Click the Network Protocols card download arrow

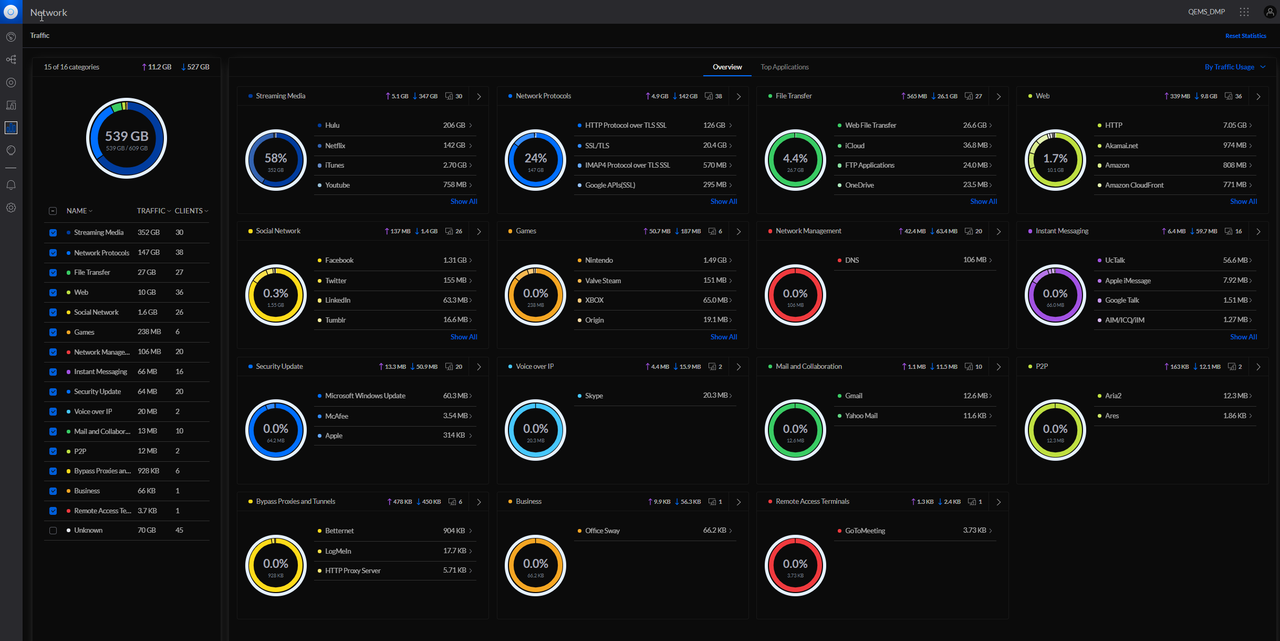point(675,97)
